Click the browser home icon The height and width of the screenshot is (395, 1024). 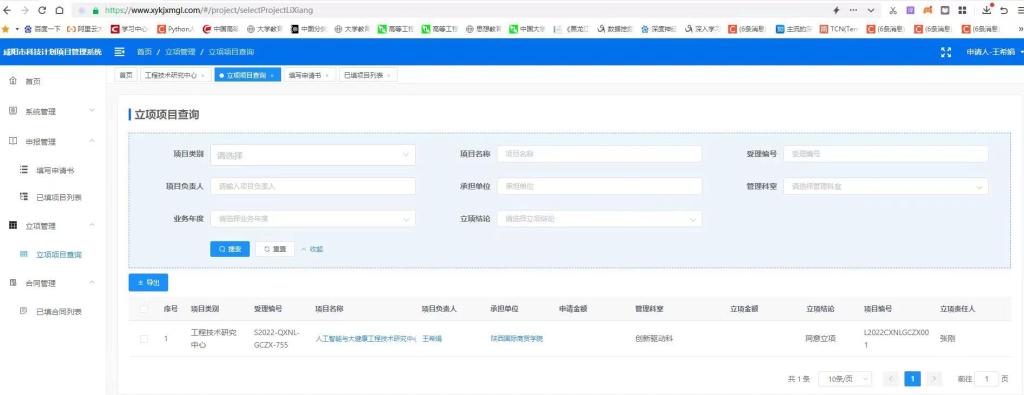[x=59, y=10]
